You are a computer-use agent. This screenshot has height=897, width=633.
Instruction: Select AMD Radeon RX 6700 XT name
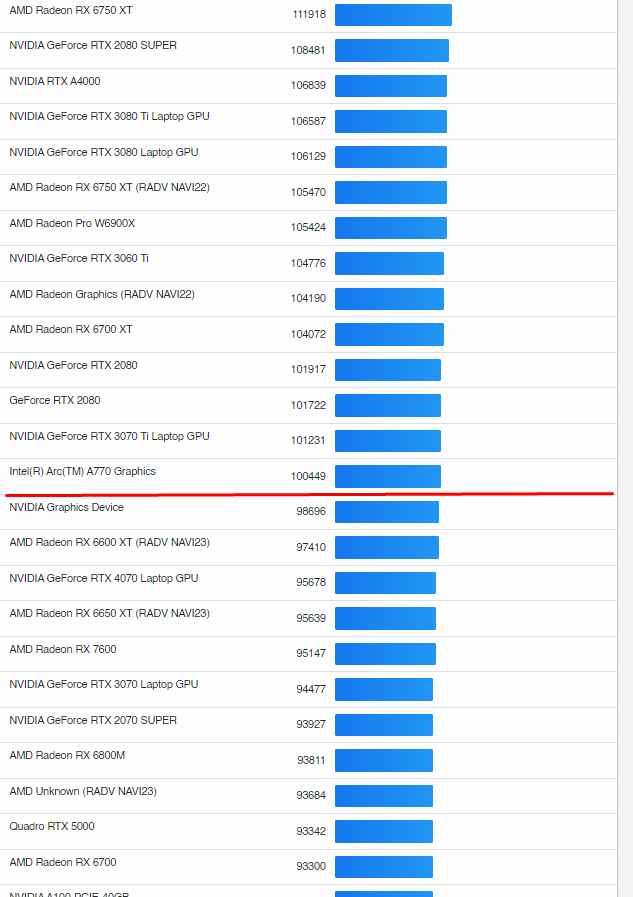[71, 330]
